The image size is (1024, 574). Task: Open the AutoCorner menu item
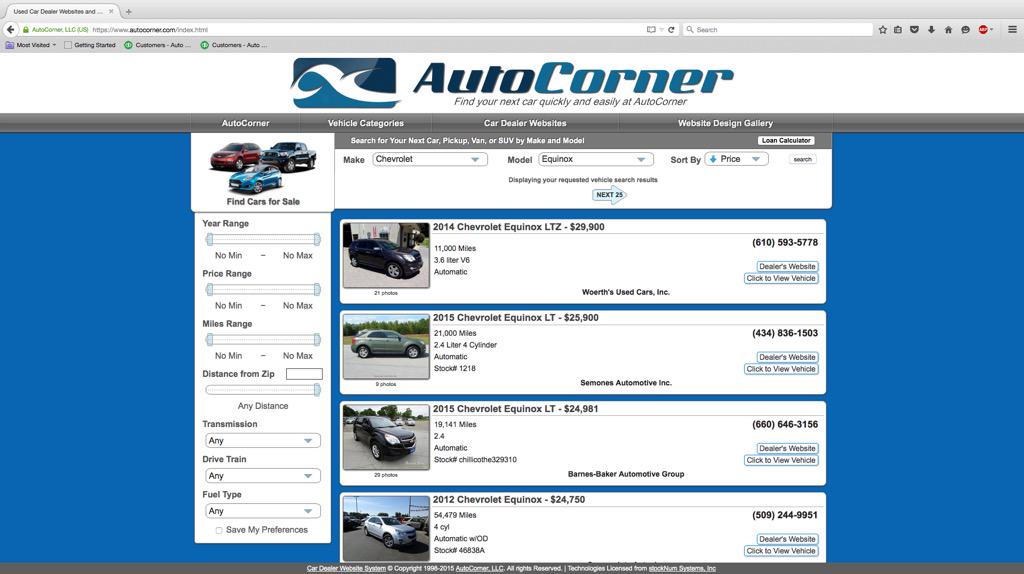click(245, 123)
